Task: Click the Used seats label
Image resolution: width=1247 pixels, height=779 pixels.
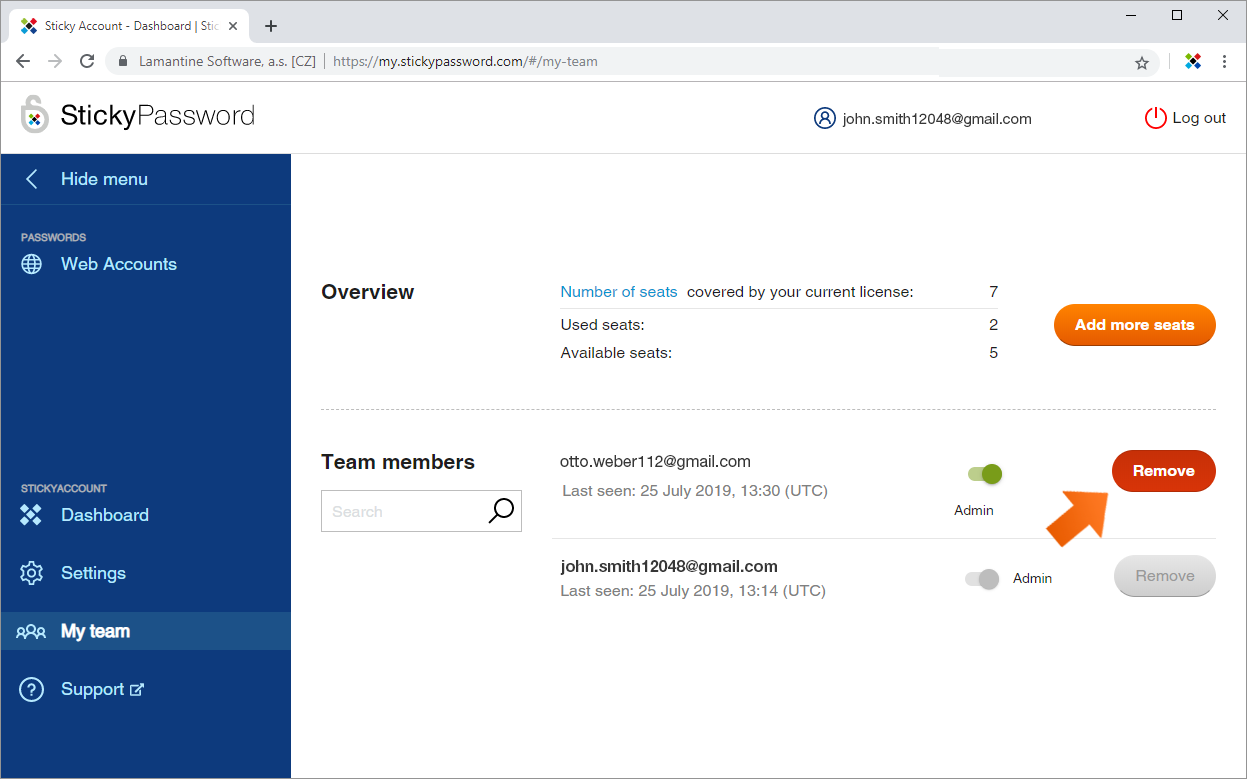Action: (x=603, y=325)
